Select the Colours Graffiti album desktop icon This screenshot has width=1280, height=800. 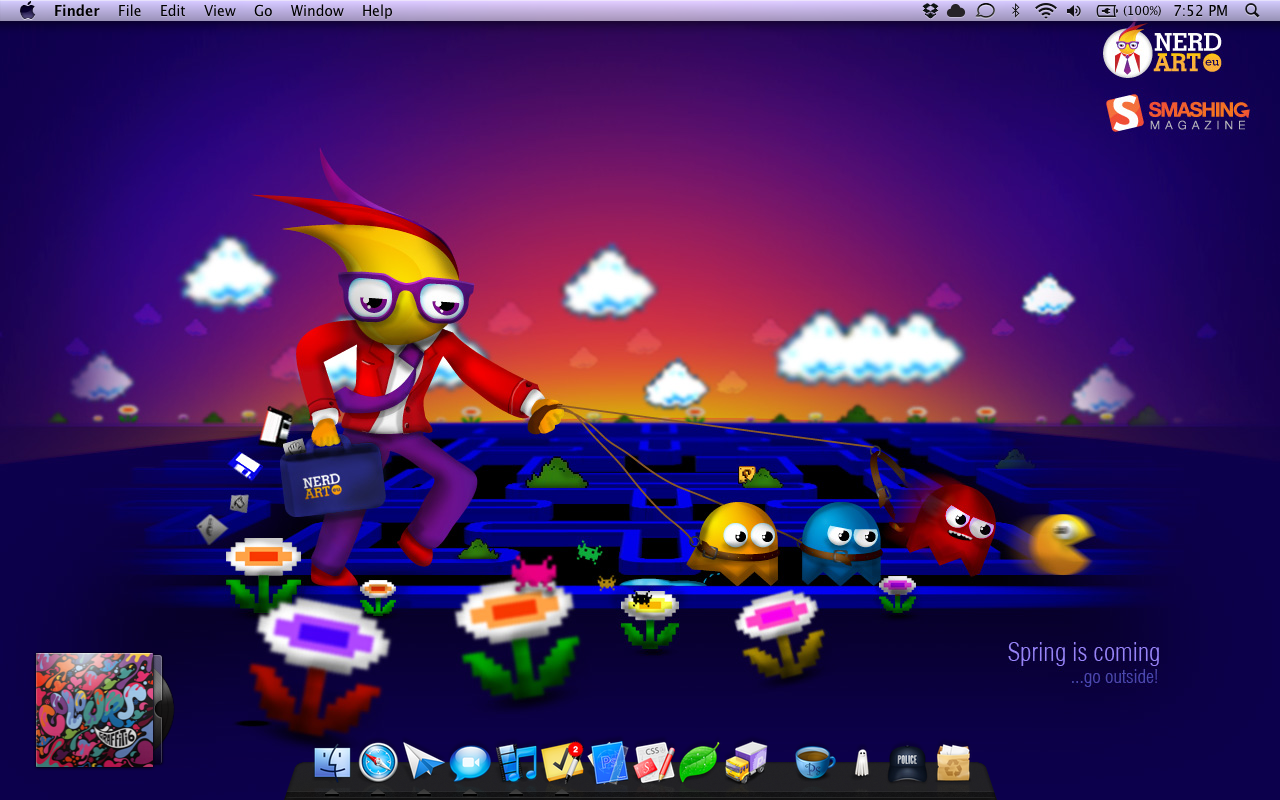tap(103, 710)
